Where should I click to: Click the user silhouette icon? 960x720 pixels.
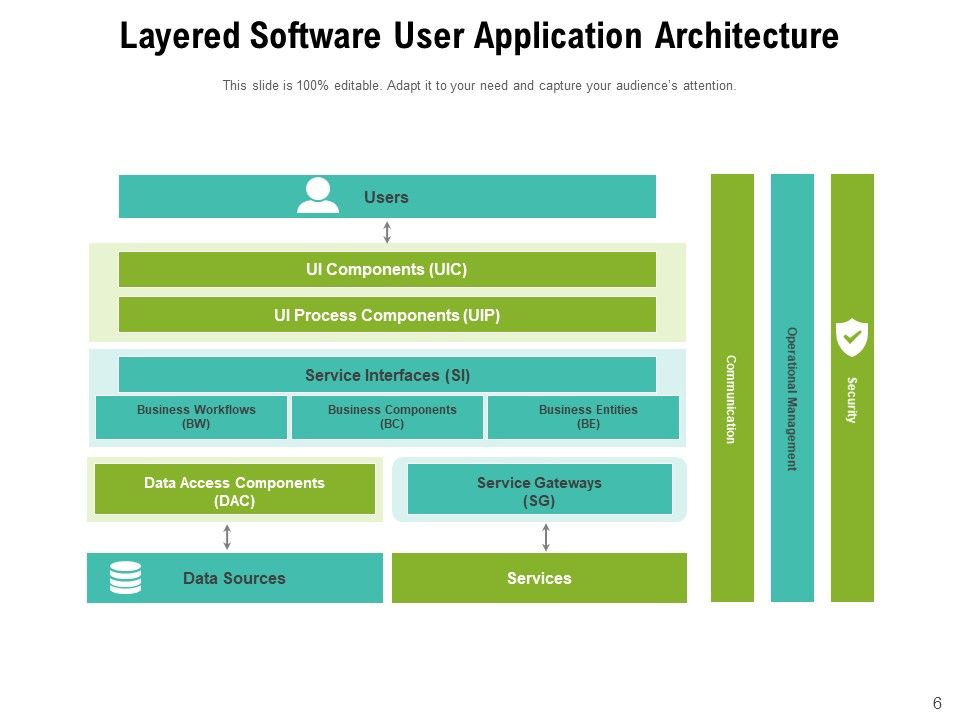(x=318, y=195)
